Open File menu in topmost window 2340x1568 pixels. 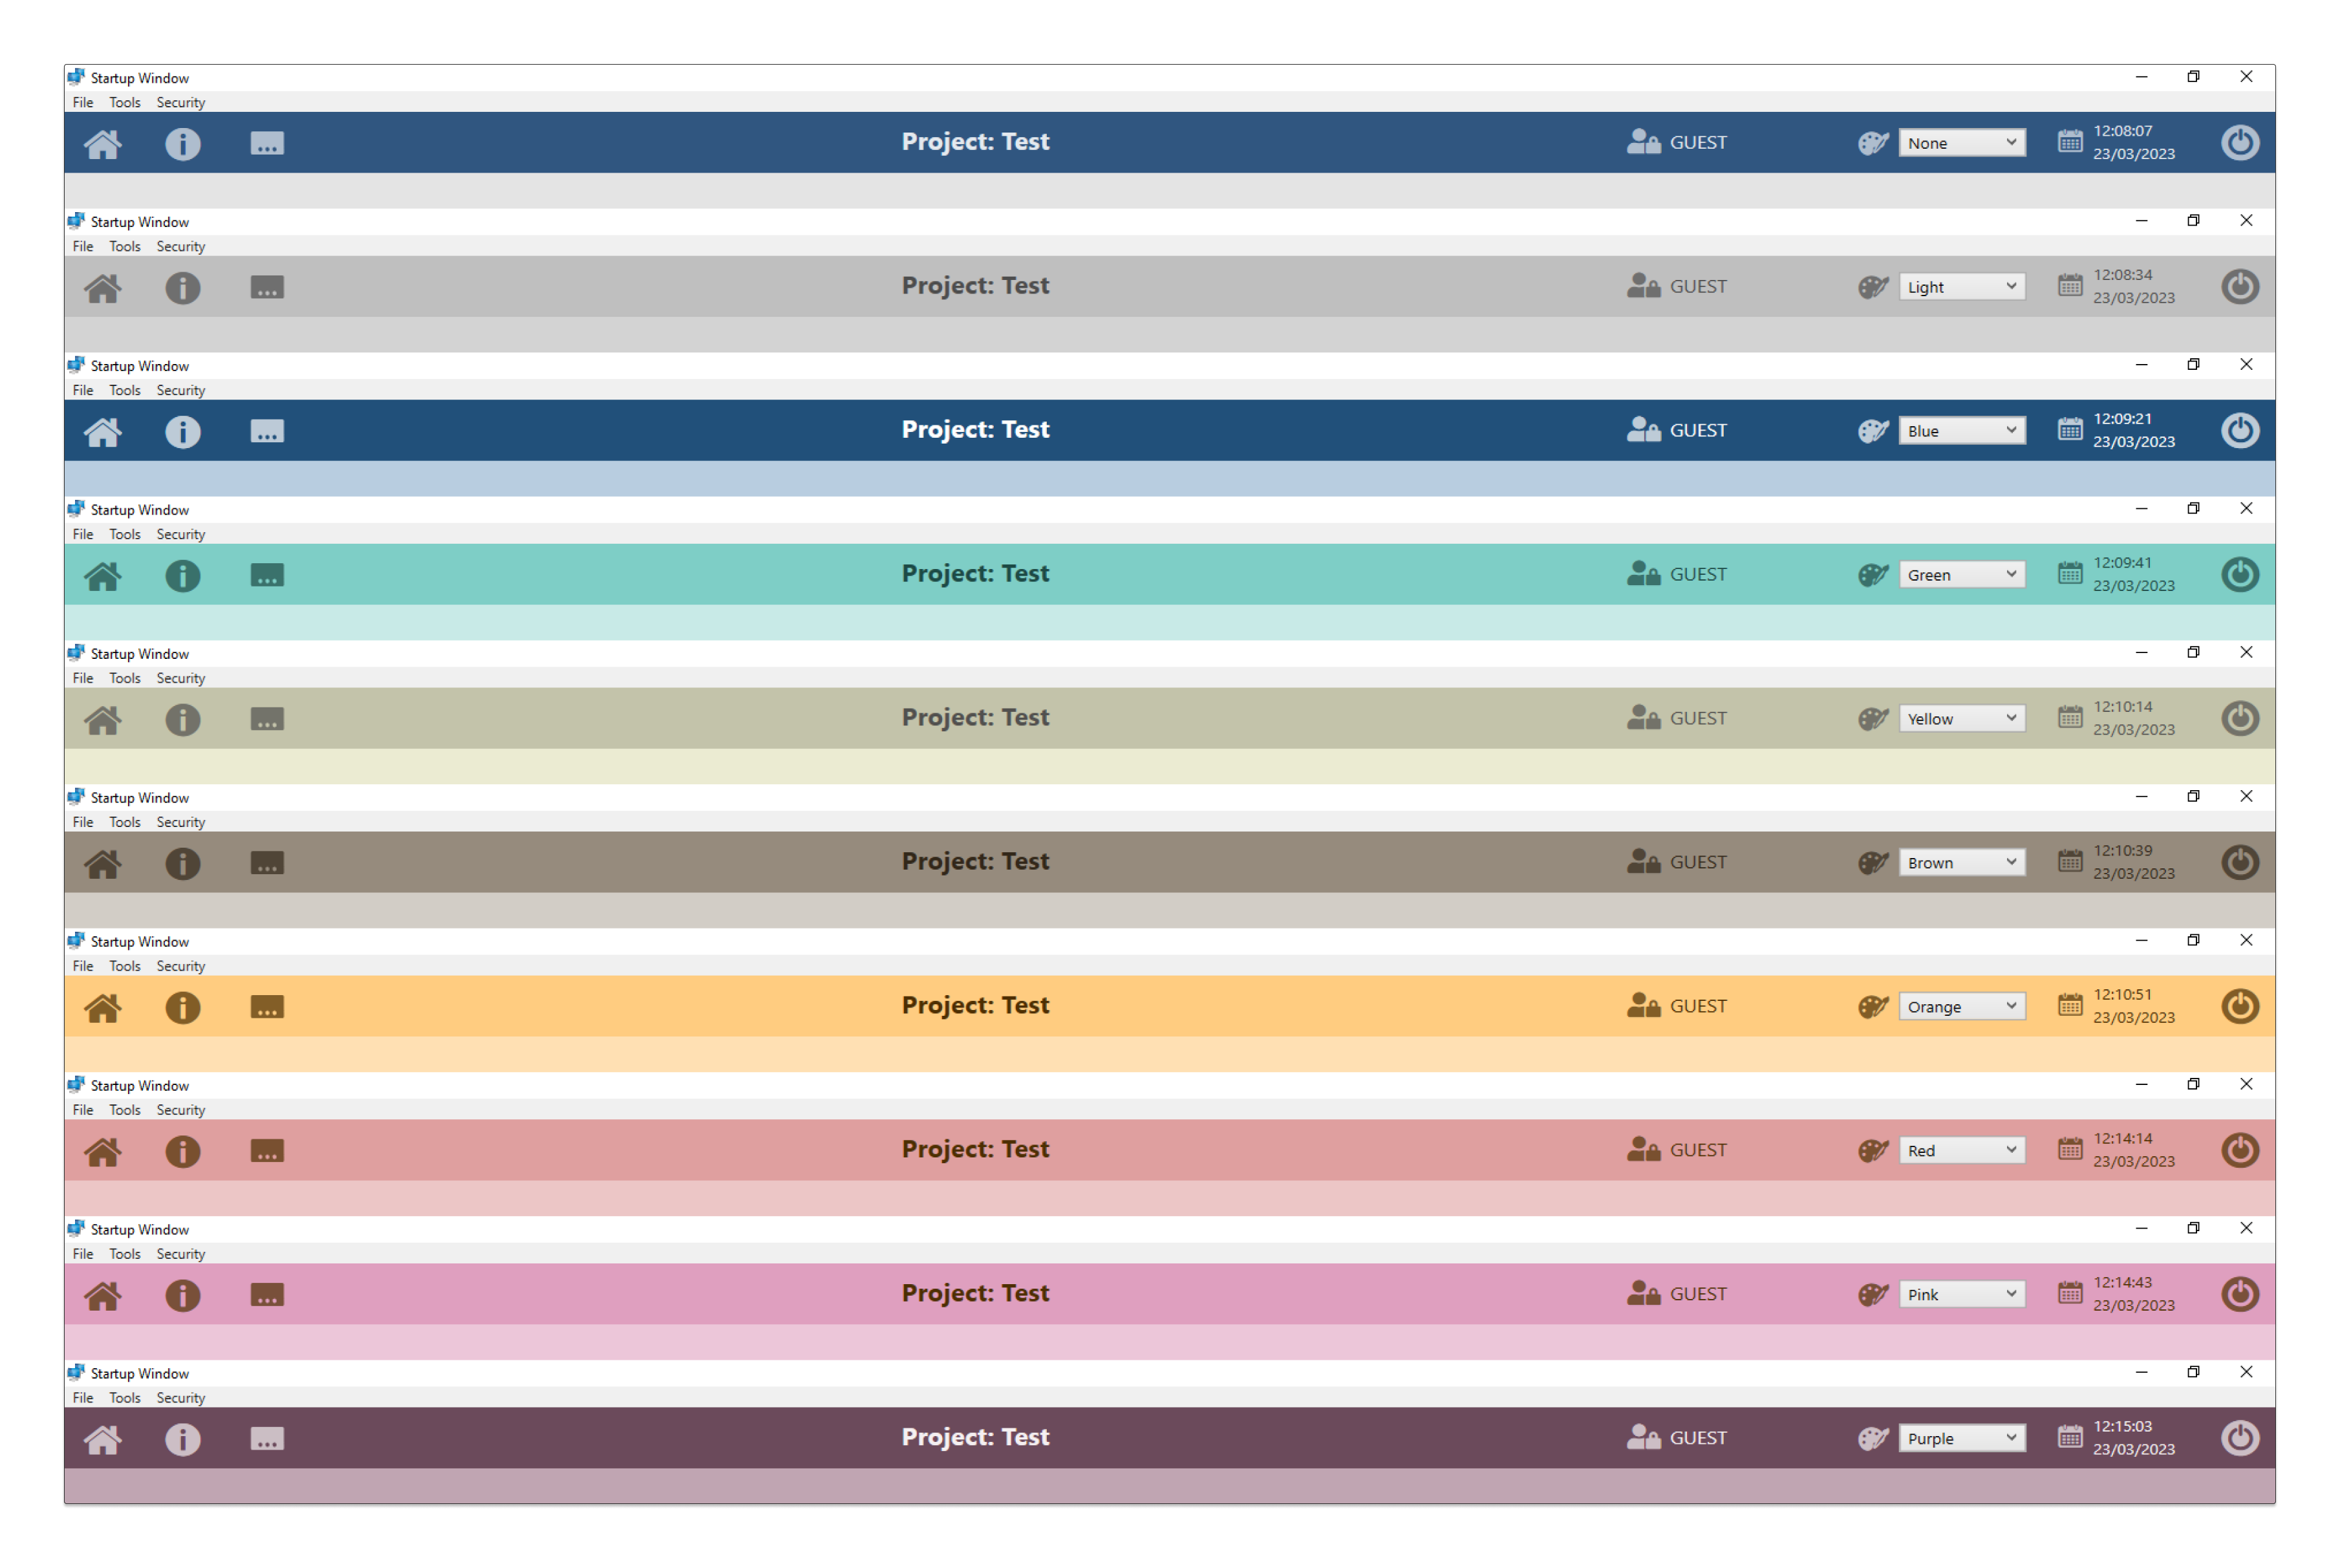(83, 103)
